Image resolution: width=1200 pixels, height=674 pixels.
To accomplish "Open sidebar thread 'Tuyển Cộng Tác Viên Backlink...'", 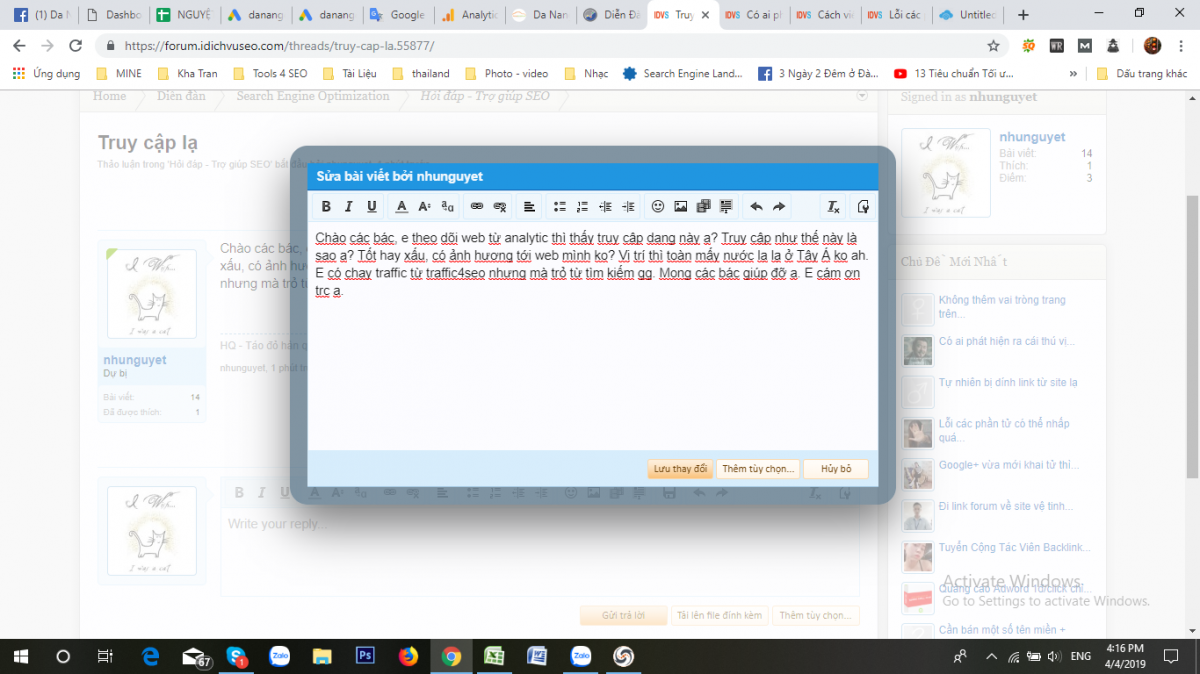I will pyautogui.click(x=1015, y=548).
